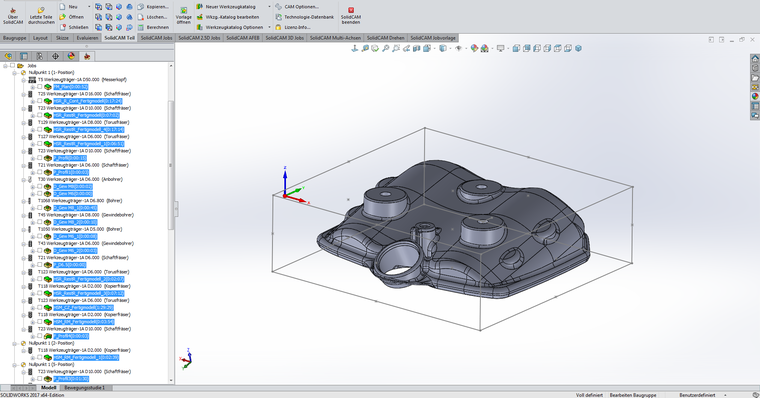Open the SolidCAM 3D Jobs tab
Screen dimensions: 760x398
point(285,38)
